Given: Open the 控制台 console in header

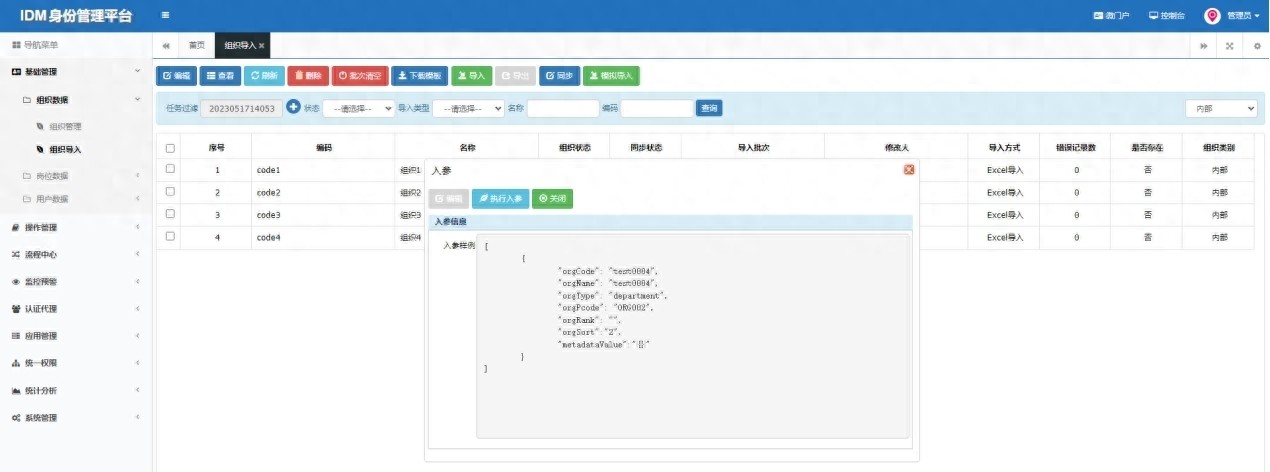Looking at the screenshot, I should [x=1167, y=15].
